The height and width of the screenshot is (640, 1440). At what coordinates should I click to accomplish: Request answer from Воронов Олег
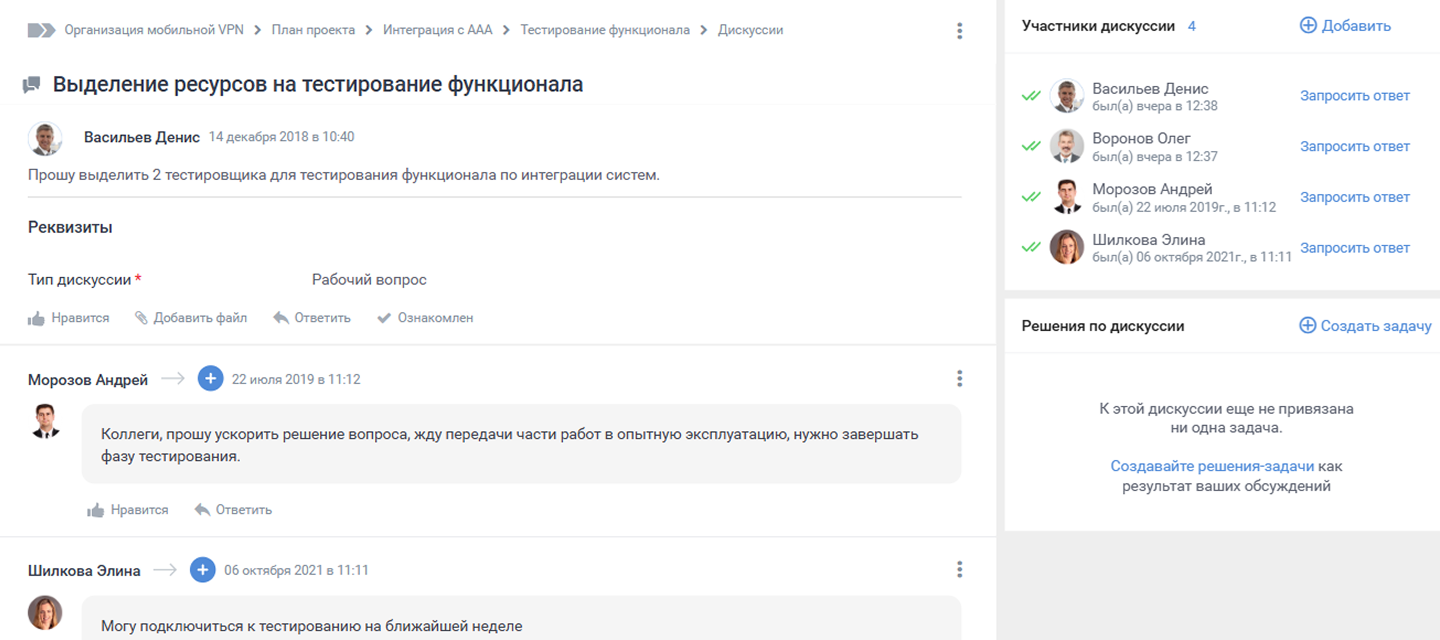click(x=1354, y=146)
